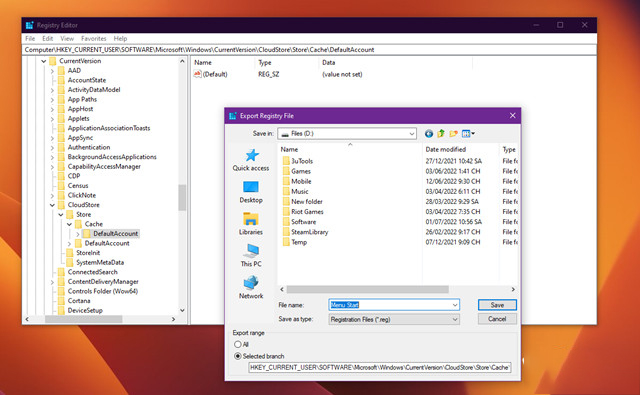Select the 3uTools folder

coord(298,161)
